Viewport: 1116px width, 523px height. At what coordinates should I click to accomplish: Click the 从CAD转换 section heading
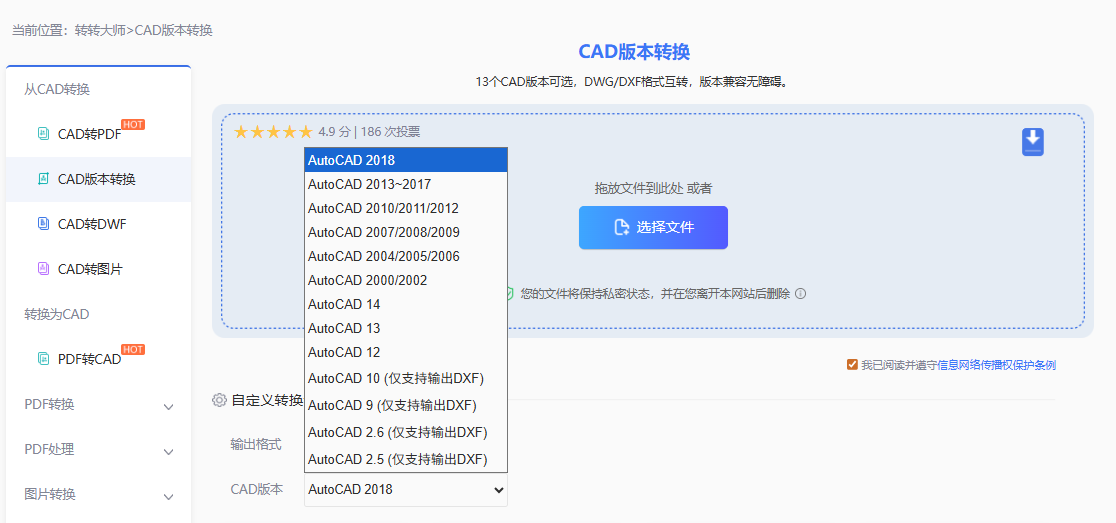57,89
